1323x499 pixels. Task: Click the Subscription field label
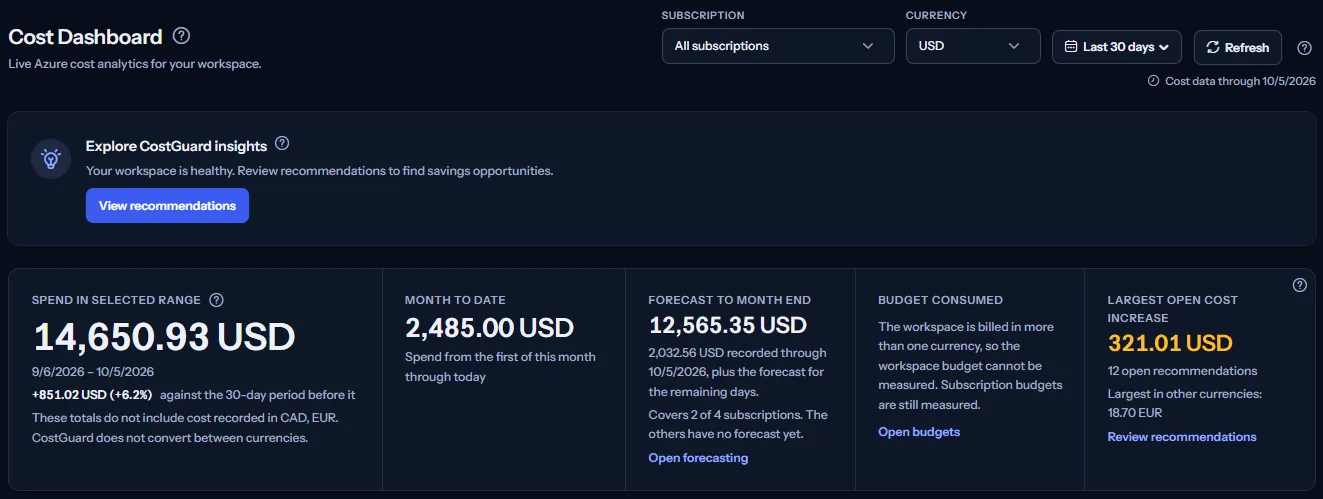click(x=702, y=16)
